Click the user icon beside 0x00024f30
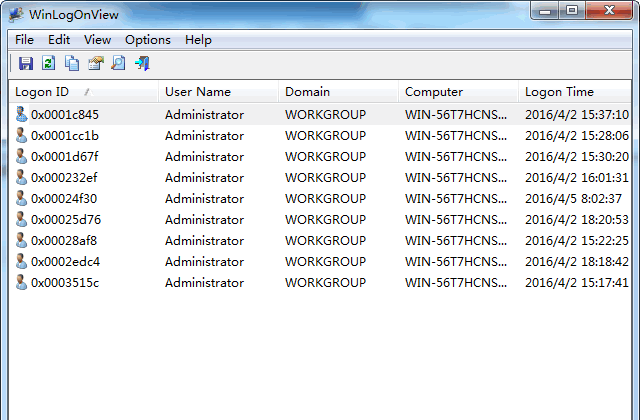Viewport: 640px width, 420px height. pyautogui.click(x=21, y=198)
